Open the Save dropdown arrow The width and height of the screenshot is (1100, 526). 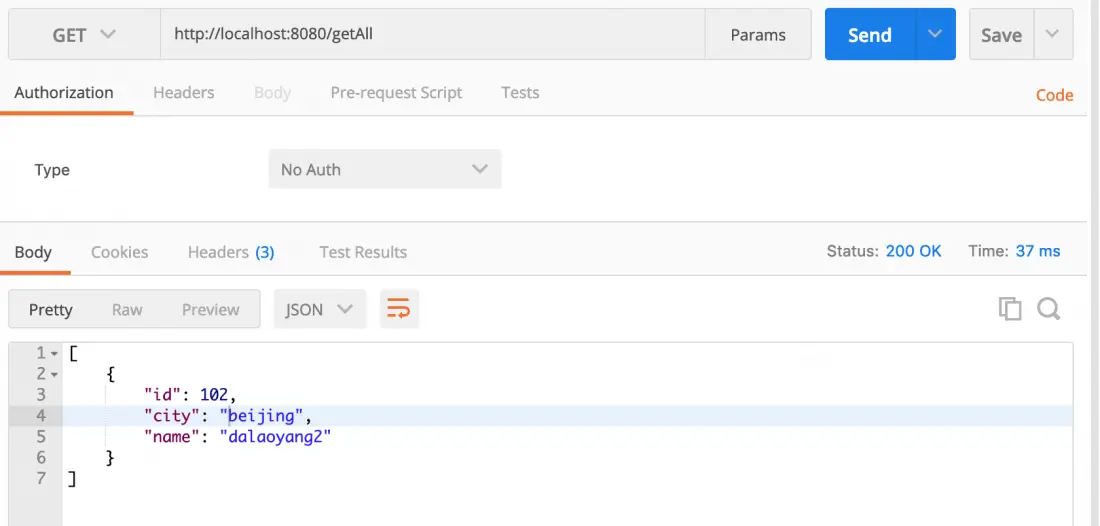pyautogui.click(x=1052, y=35)
